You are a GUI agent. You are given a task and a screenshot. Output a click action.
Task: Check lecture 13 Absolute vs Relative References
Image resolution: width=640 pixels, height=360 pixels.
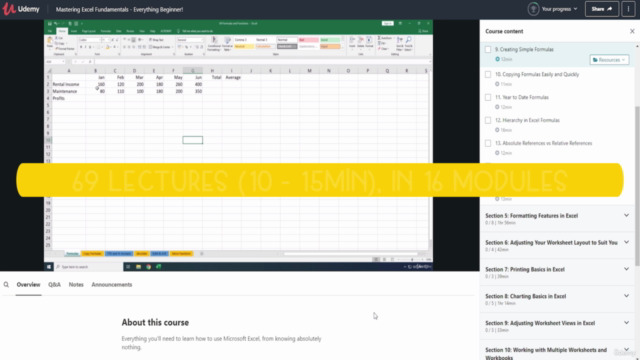(488, 143)
